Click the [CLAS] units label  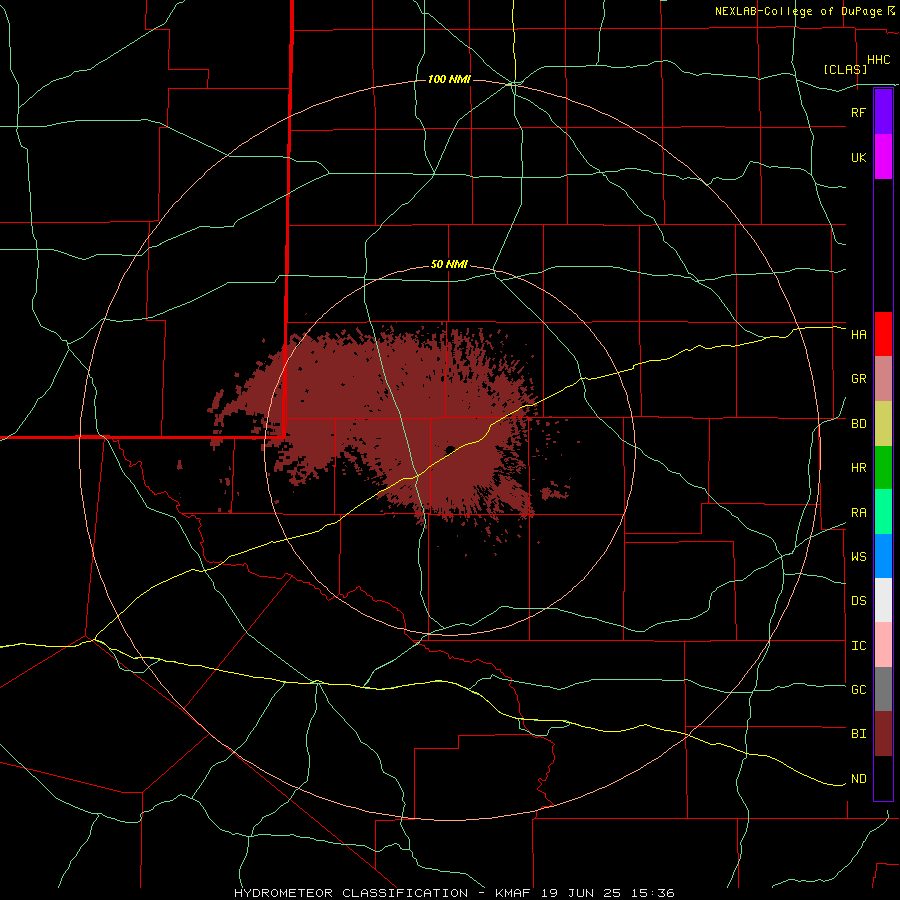845,69
